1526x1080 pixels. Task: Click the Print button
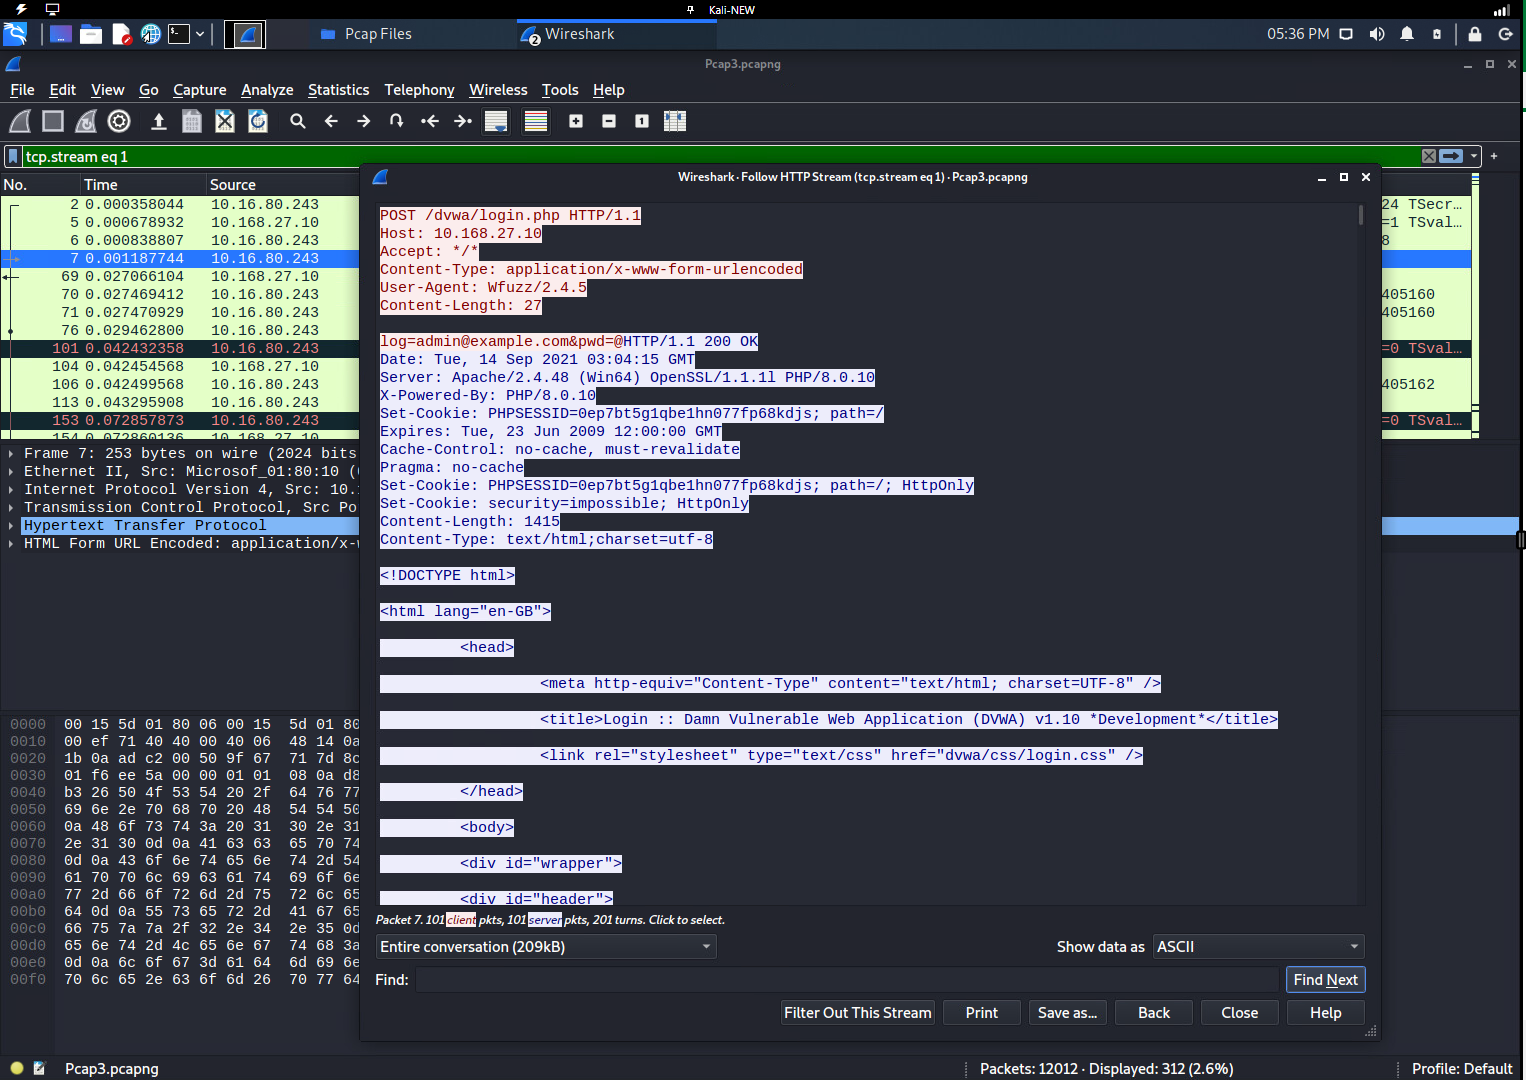pos(981,1013)
